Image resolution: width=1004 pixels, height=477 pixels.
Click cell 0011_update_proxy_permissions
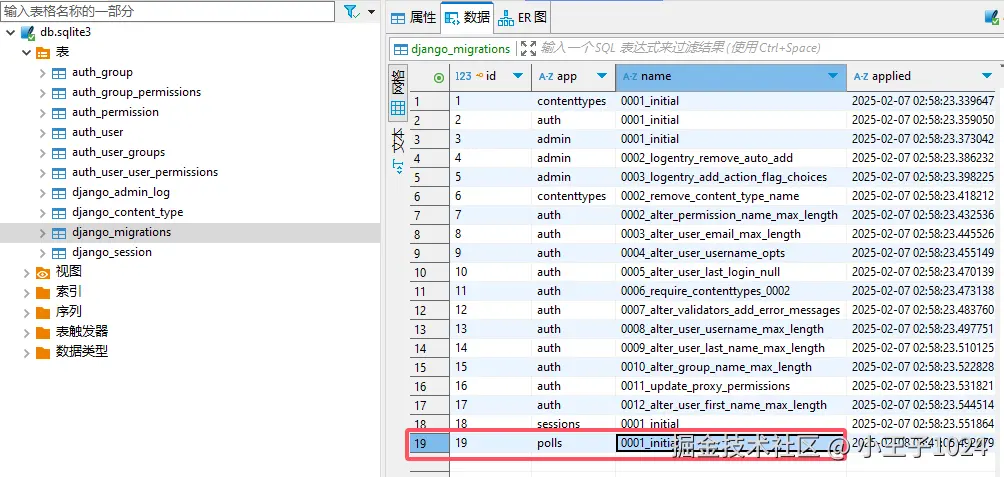[731, 386]
